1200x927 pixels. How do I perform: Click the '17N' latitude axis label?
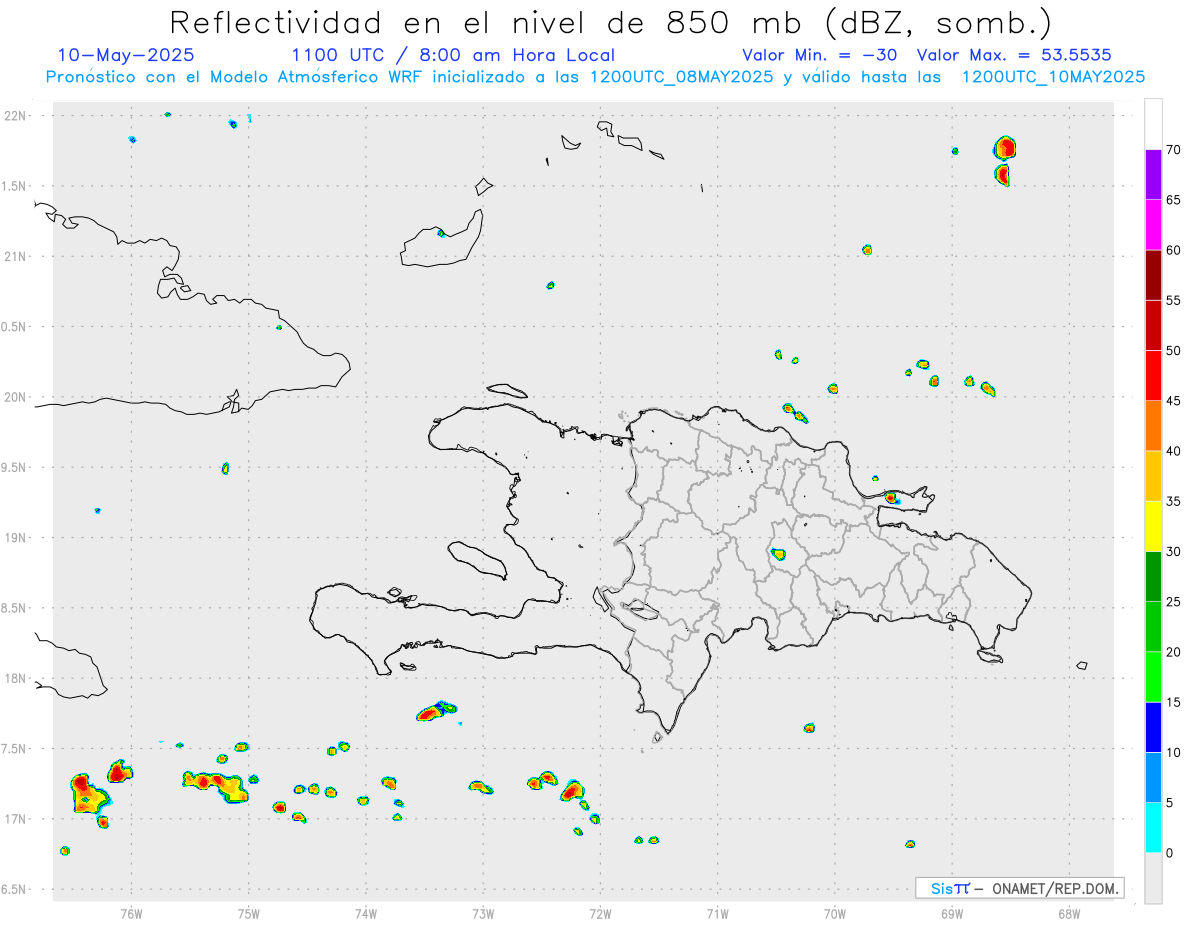click(15, 819)
